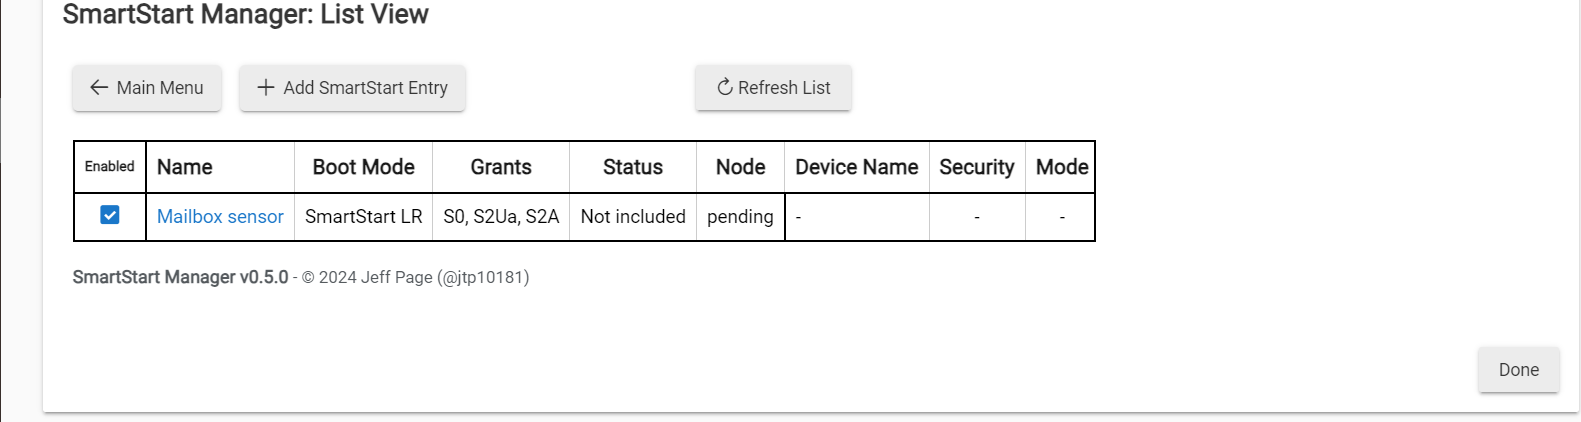Click the back arrow icon for Main Menu

pos(99,88)
